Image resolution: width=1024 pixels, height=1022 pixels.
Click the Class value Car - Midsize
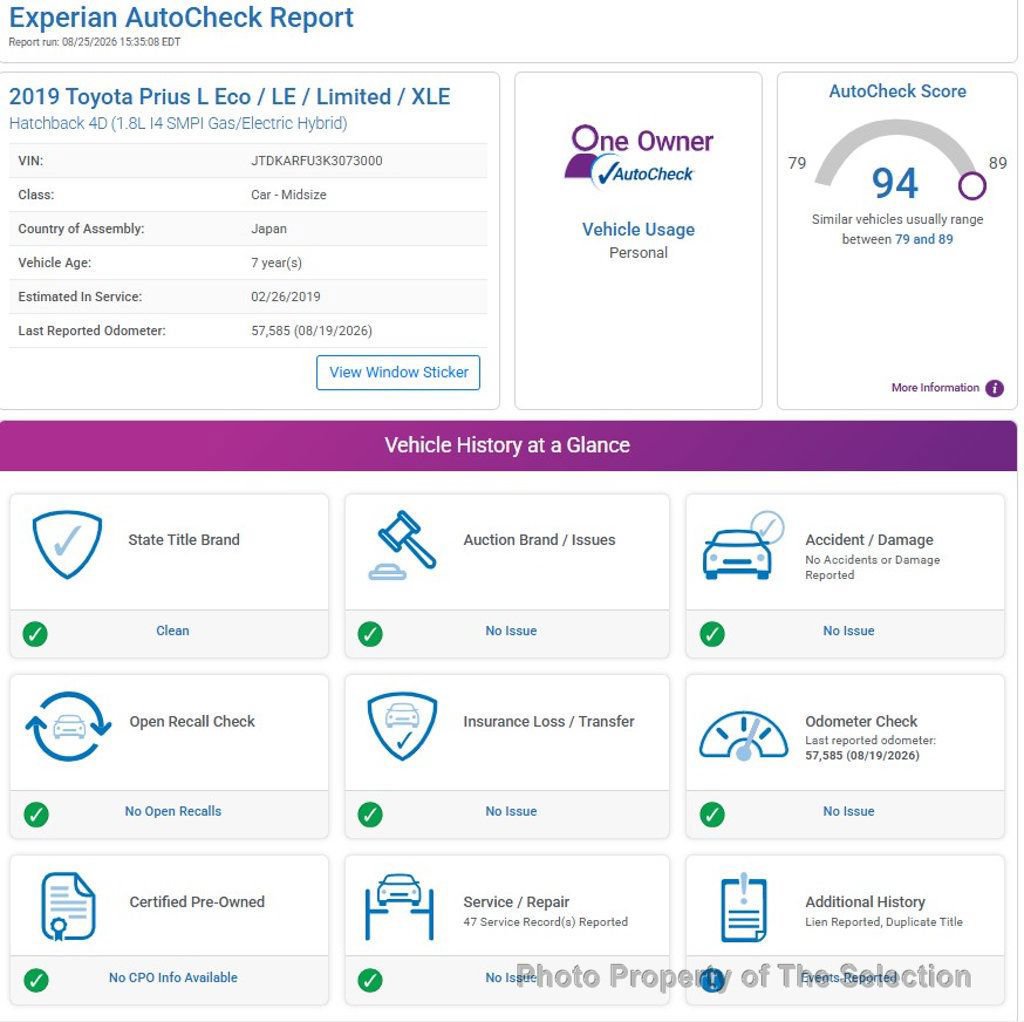(289, 195)
